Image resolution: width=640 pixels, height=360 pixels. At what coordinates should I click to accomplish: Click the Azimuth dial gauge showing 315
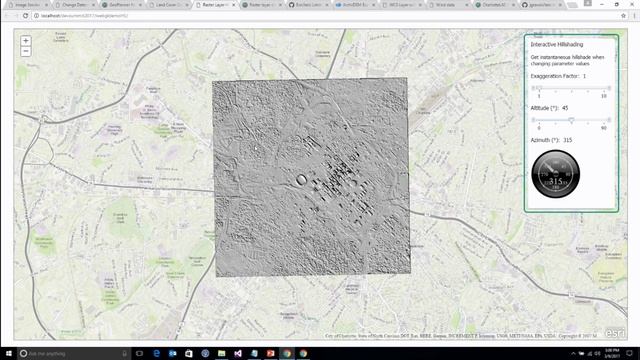(555, 174)
